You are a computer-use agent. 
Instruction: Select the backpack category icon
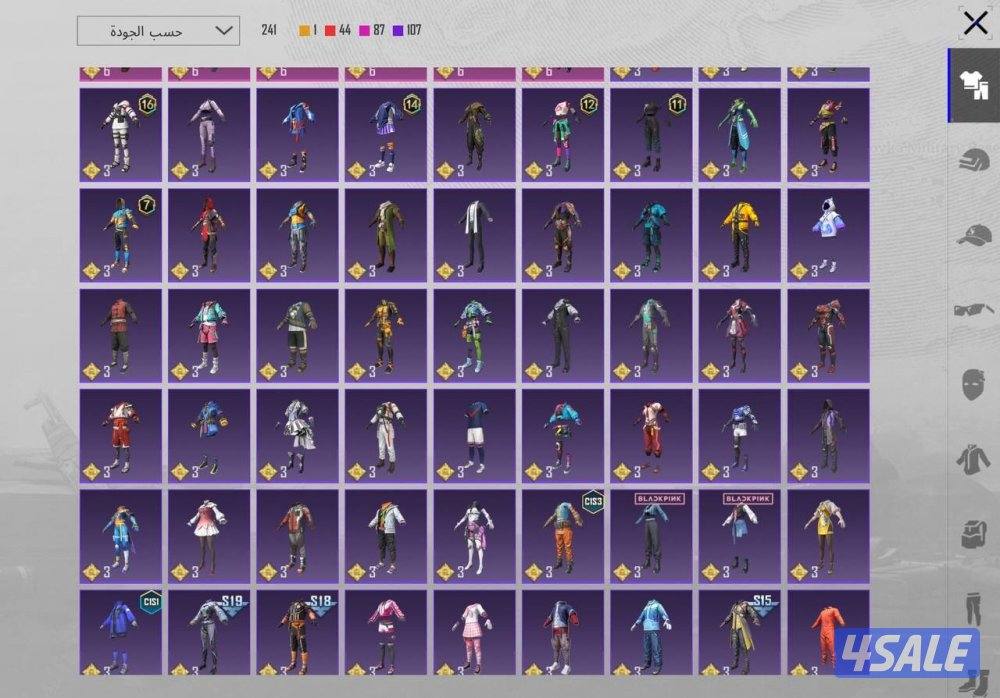[x=971, y=534]
